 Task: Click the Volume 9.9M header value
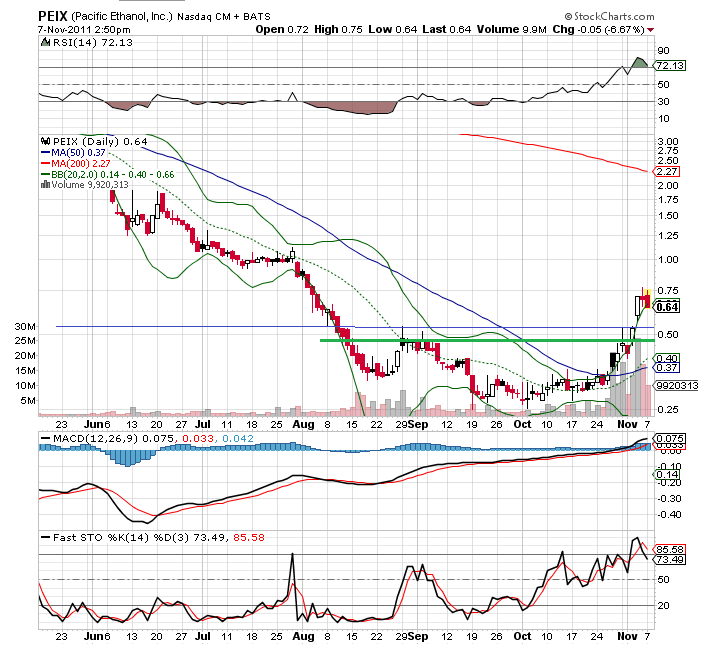[x=512, y=29]
